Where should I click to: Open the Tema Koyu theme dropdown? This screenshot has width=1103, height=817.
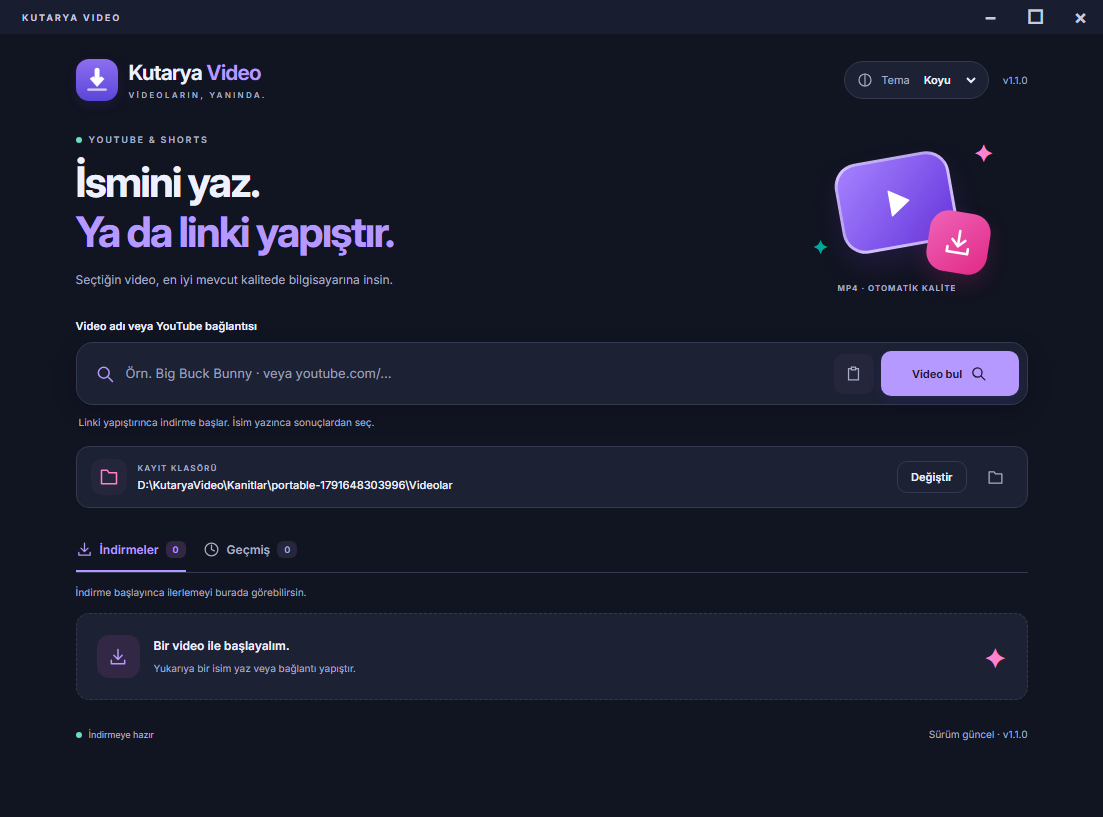coord(916,80)
